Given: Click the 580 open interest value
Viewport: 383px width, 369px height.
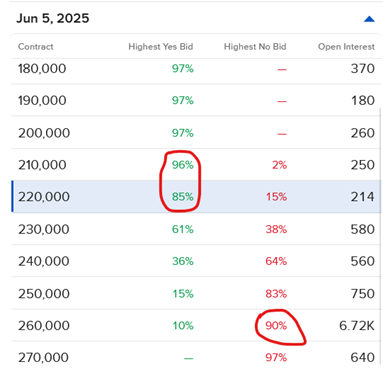Looking at the screenshot, I should coord(362,229).
